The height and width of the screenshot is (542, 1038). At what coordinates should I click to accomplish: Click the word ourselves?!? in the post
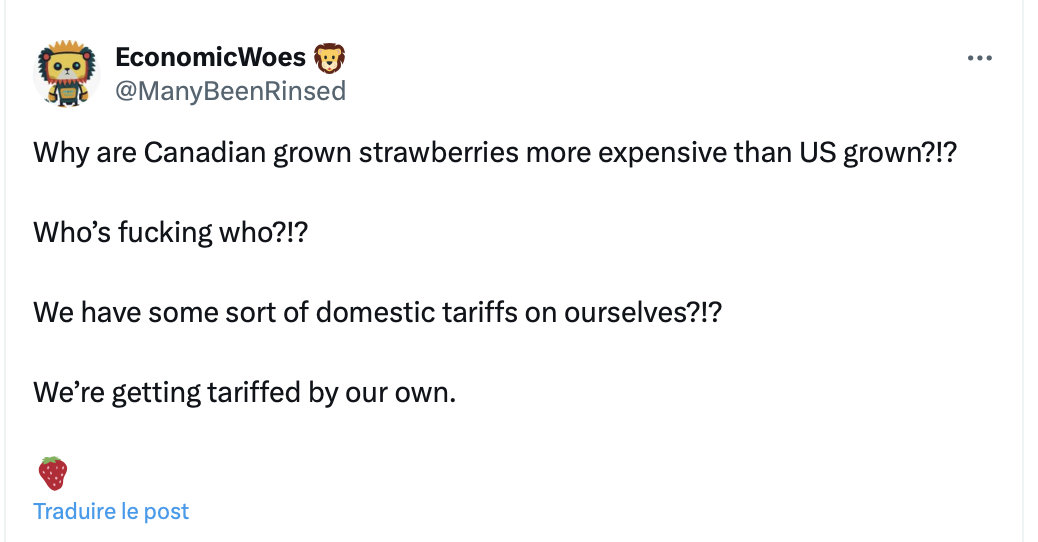[643, 312]
